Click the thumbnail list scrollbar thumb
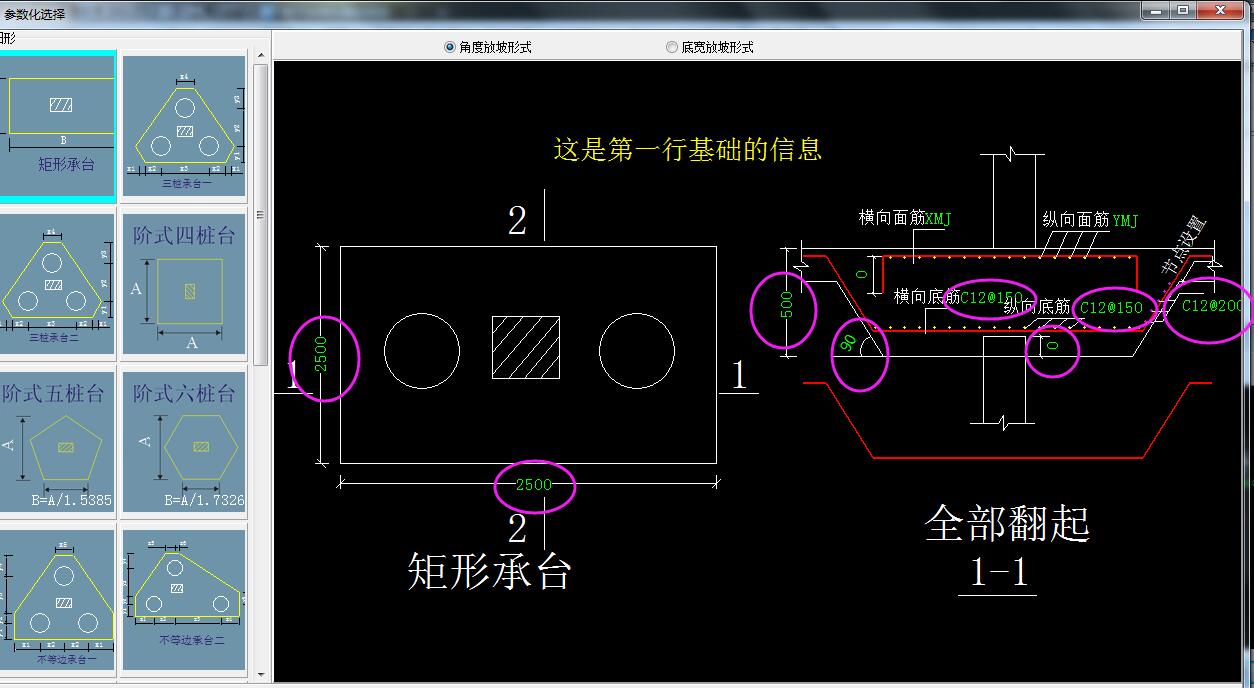1254x688 pixels. 260,214
